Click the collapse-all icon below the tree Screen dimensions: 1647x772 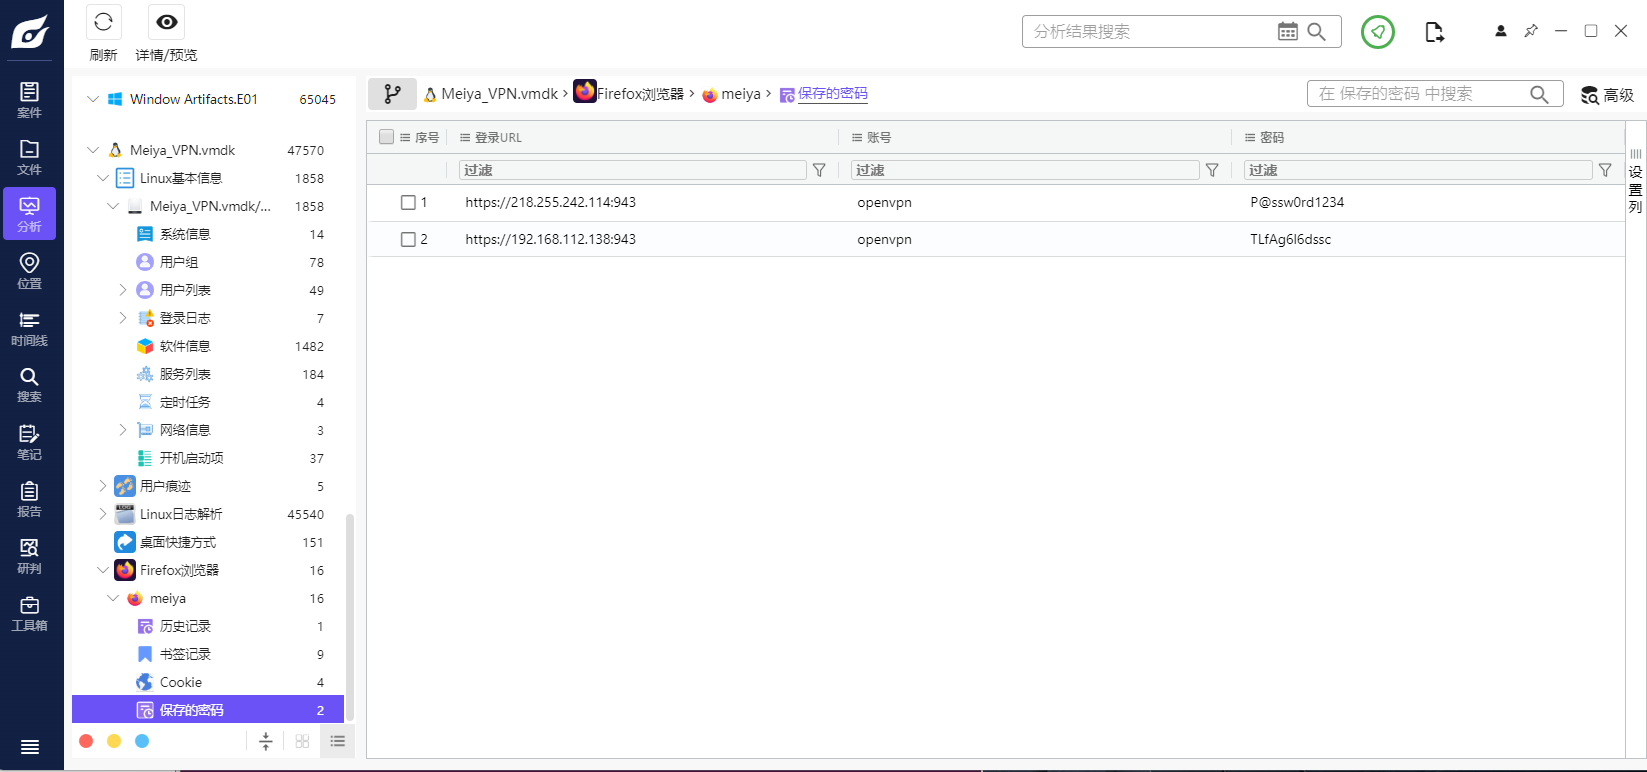(266, 741)
